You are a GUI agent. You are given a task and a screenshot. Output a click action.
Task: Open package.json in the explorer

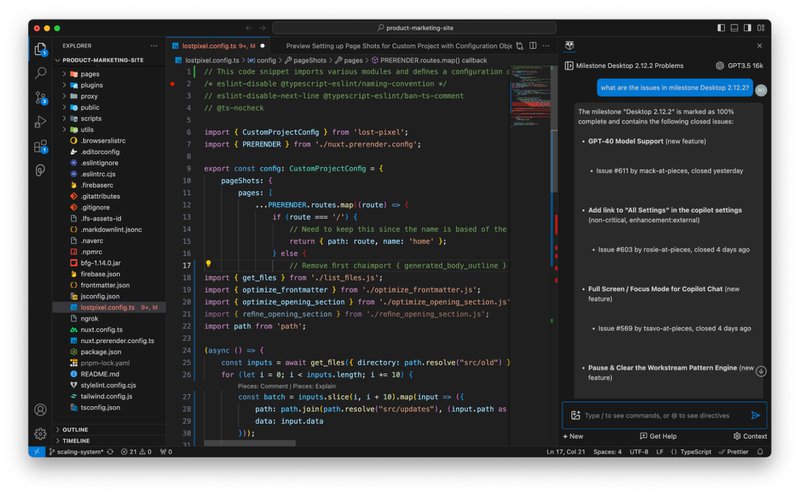[101, 352]
